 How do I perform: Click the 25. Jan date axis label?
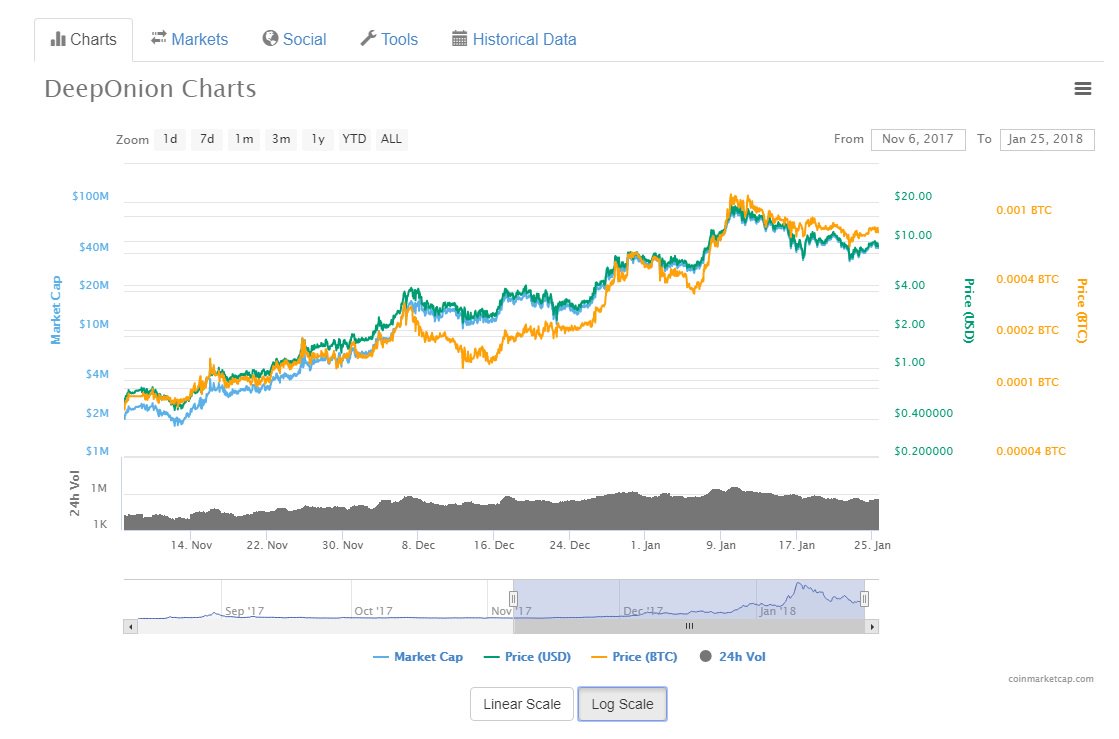(x=872, y=545)
